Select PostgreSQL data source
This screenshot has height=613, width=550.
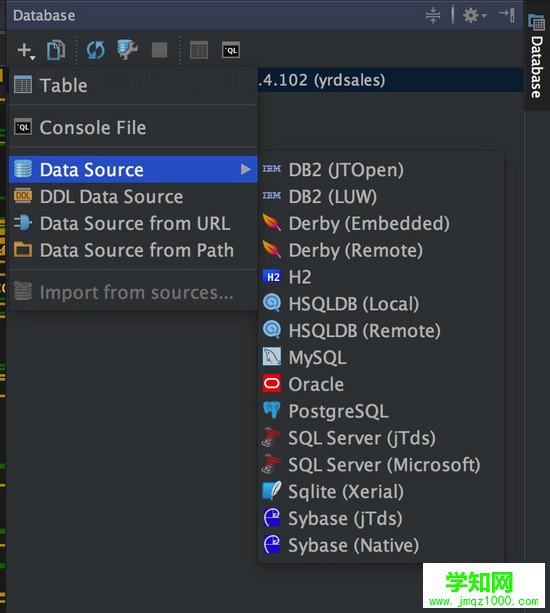[x=381, y=411]
